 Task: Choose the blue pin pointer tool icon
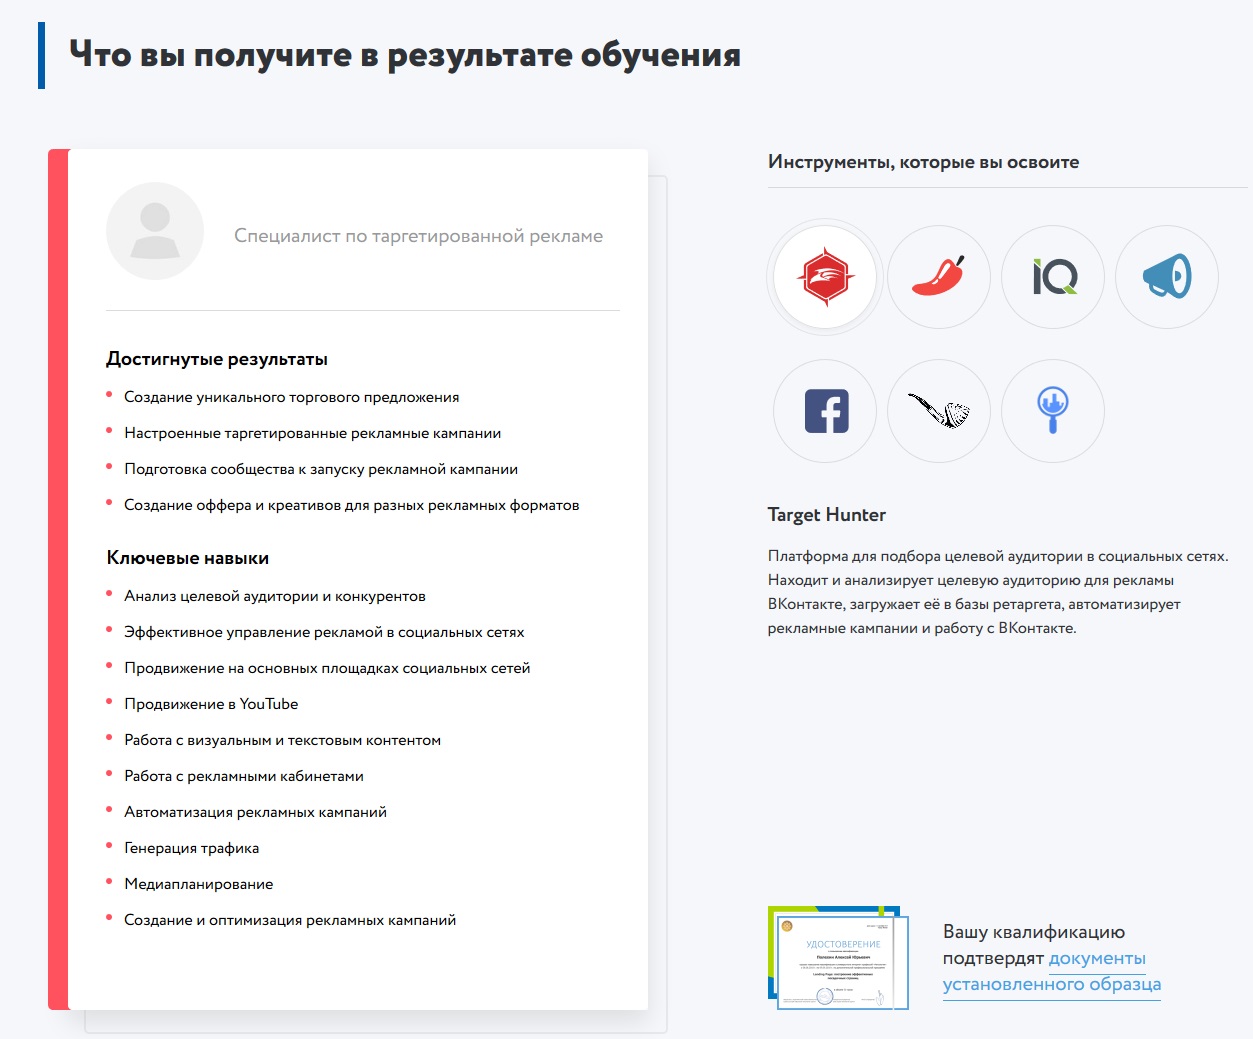(1053, 411)
